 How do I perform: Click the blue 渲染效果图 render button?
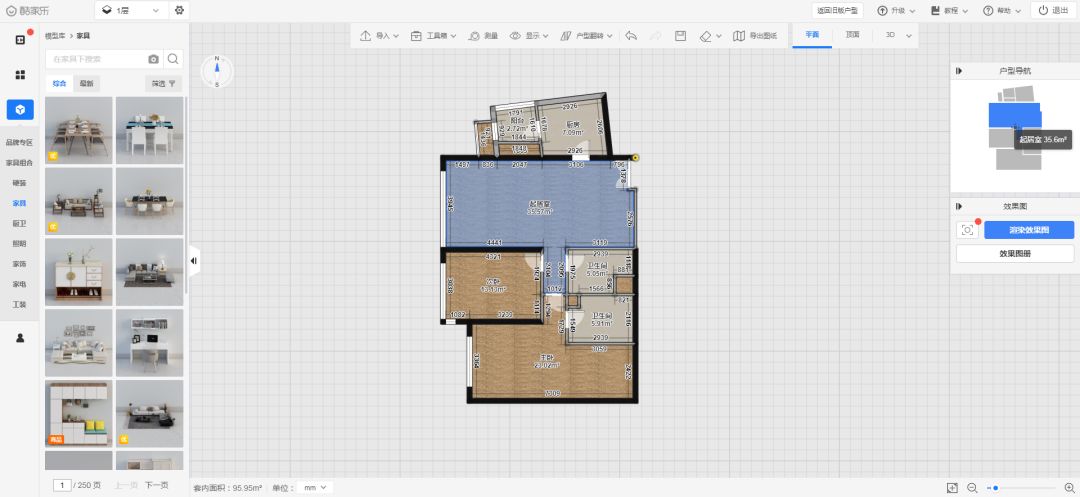point(1029,230)
